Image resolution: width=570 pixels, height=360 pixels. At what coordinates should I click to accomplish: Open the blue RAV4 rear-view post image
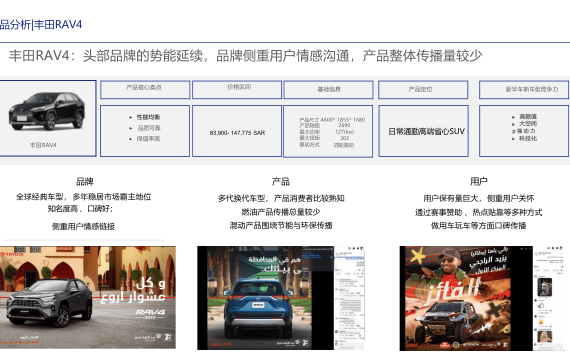[265, 298]
